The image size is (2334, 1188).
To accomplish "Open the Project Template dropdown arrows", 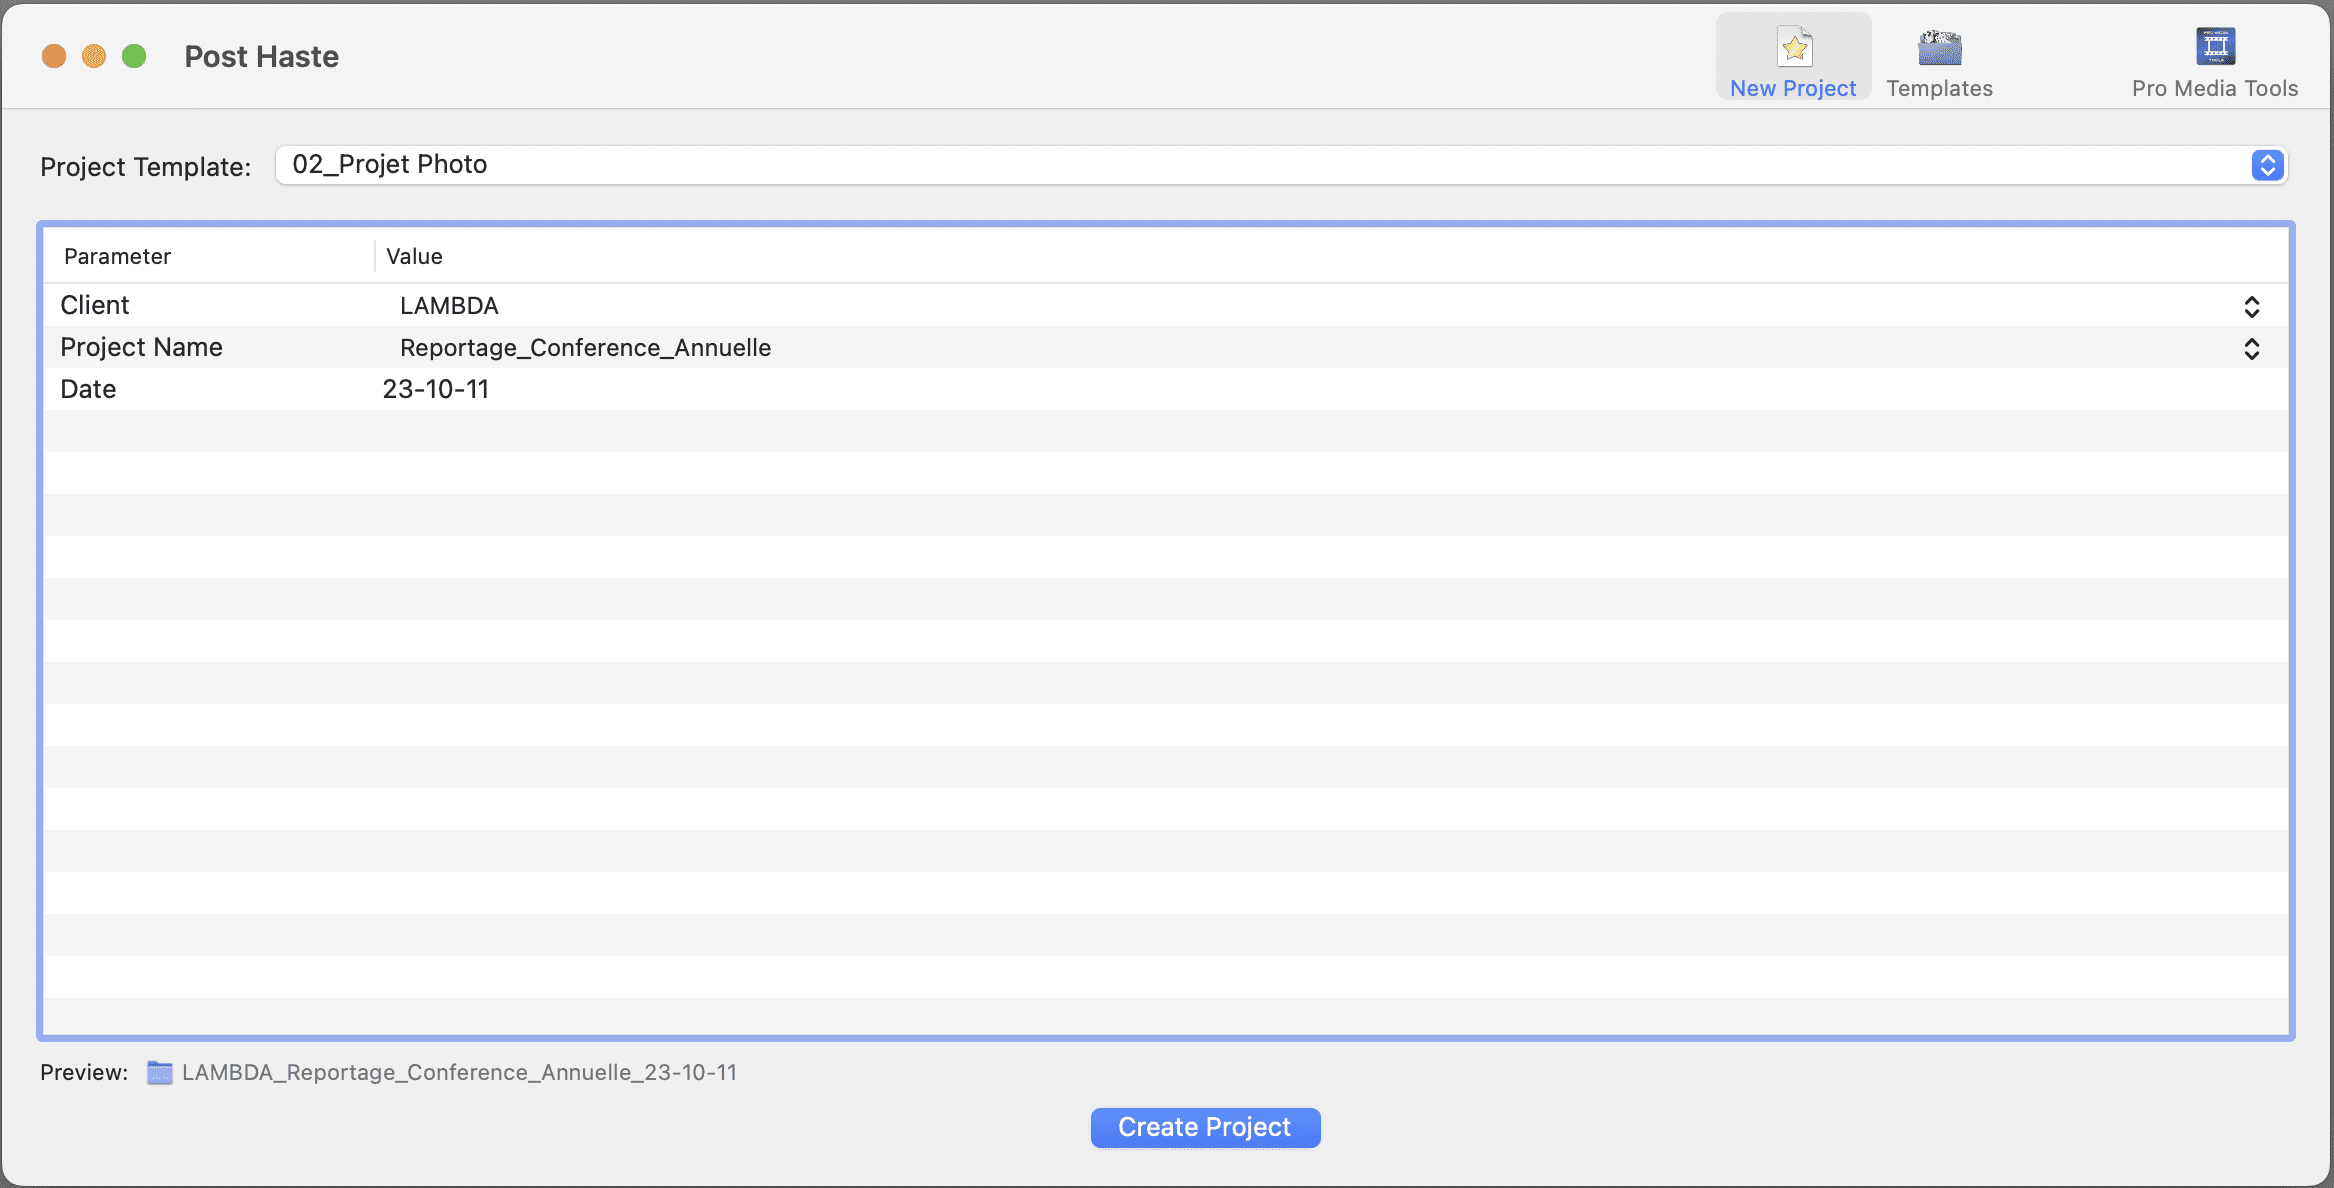I will click(2267, 165).
